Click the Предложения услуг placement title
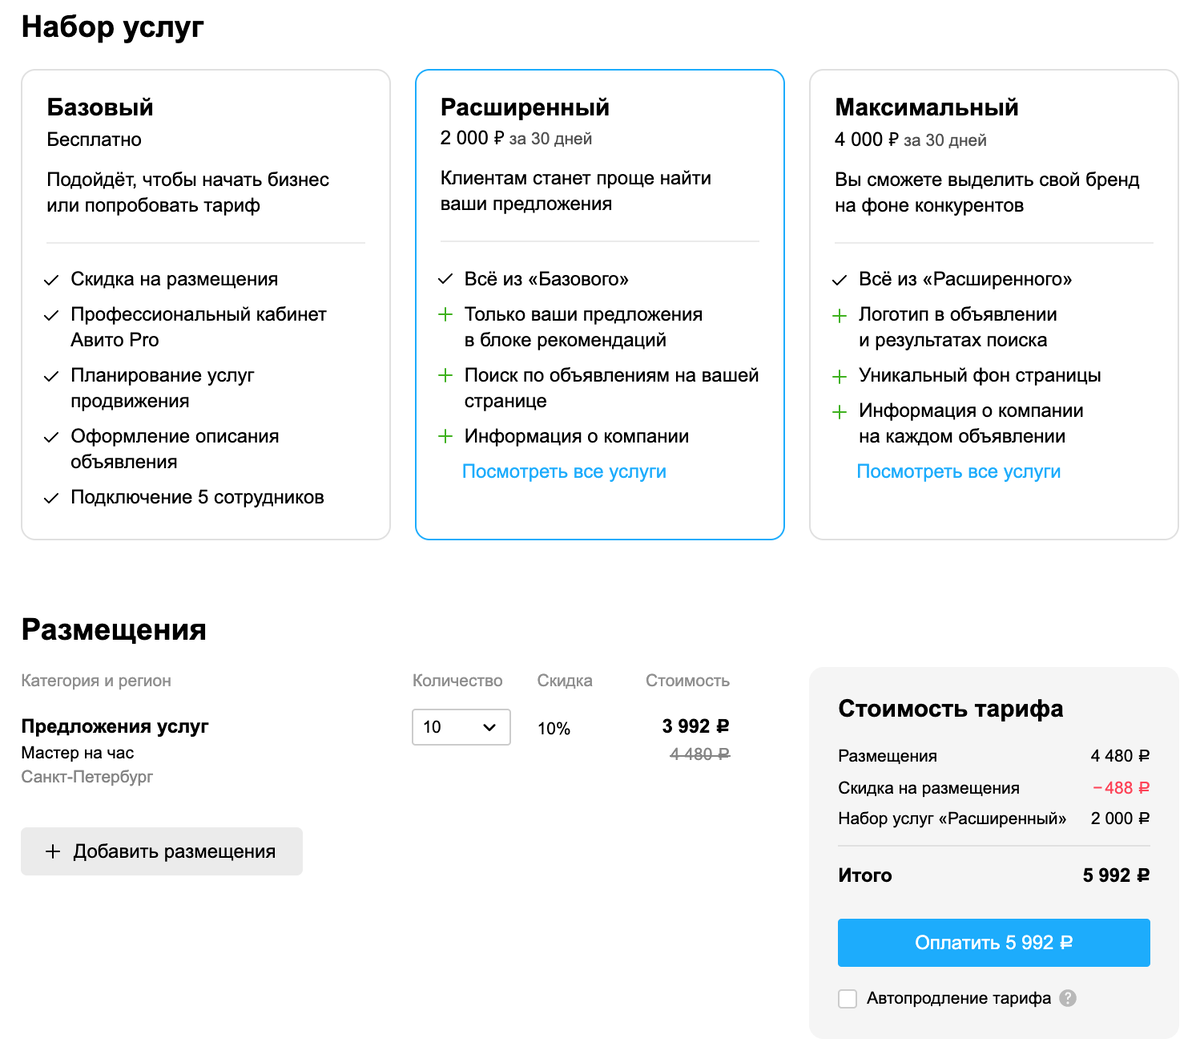The width and height of the screenshot is (1200, 1047). [115, 726]
